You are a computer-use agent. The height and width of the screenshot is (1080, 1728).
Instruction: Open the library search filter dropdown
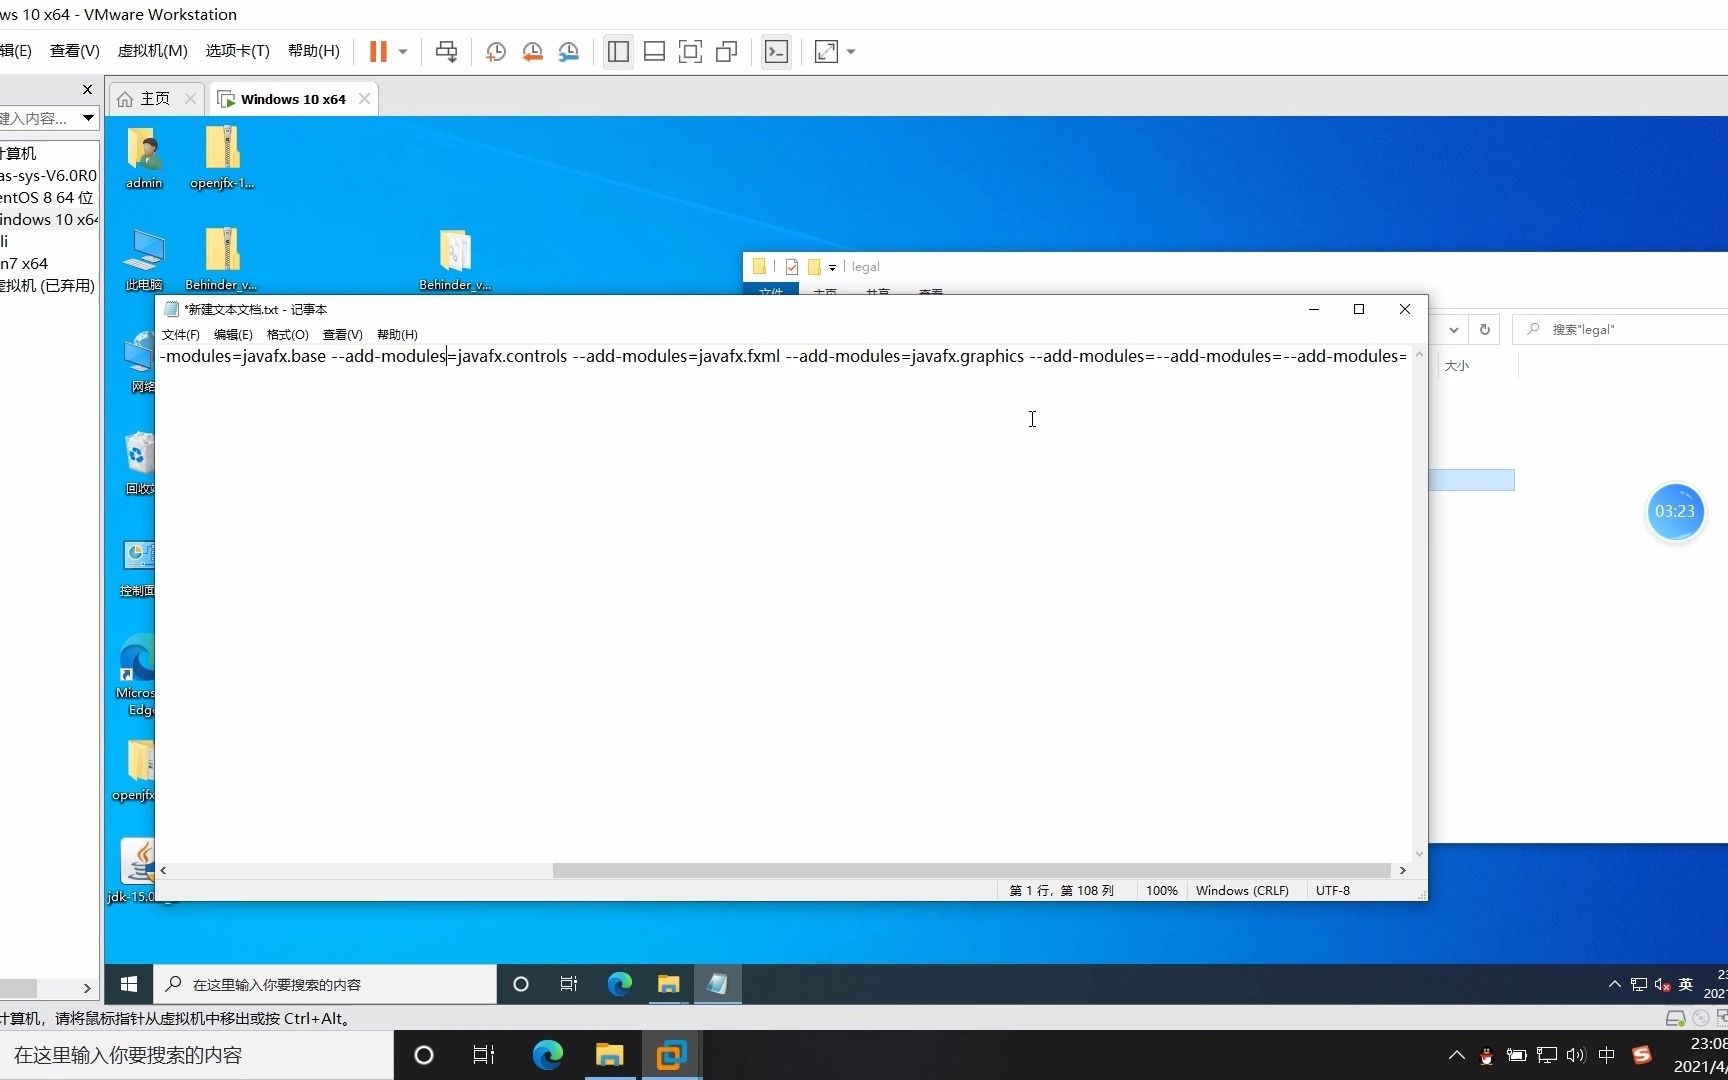88,118
